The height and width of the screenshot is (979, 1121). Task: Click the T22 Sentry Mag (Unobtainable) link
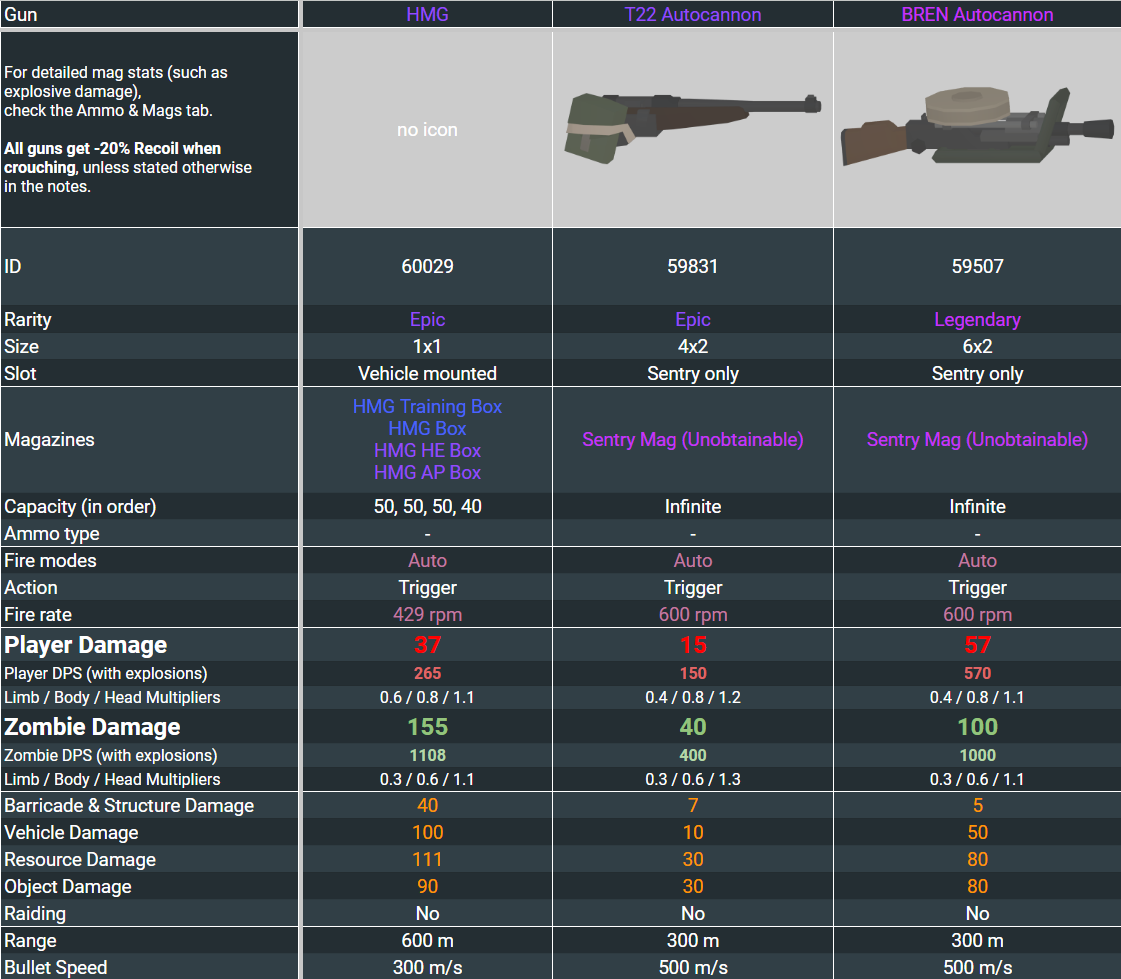(x=692, y=440)
